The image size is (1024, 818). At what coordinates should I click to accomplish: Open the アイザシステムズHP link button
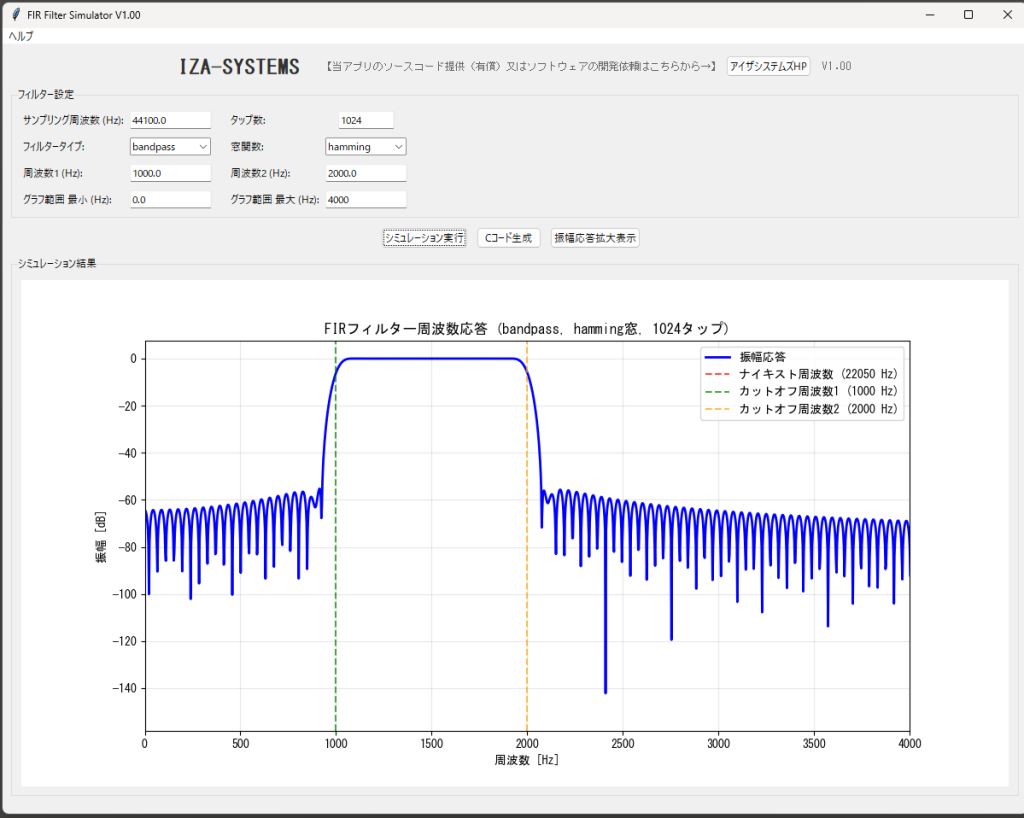pos(768,66)
